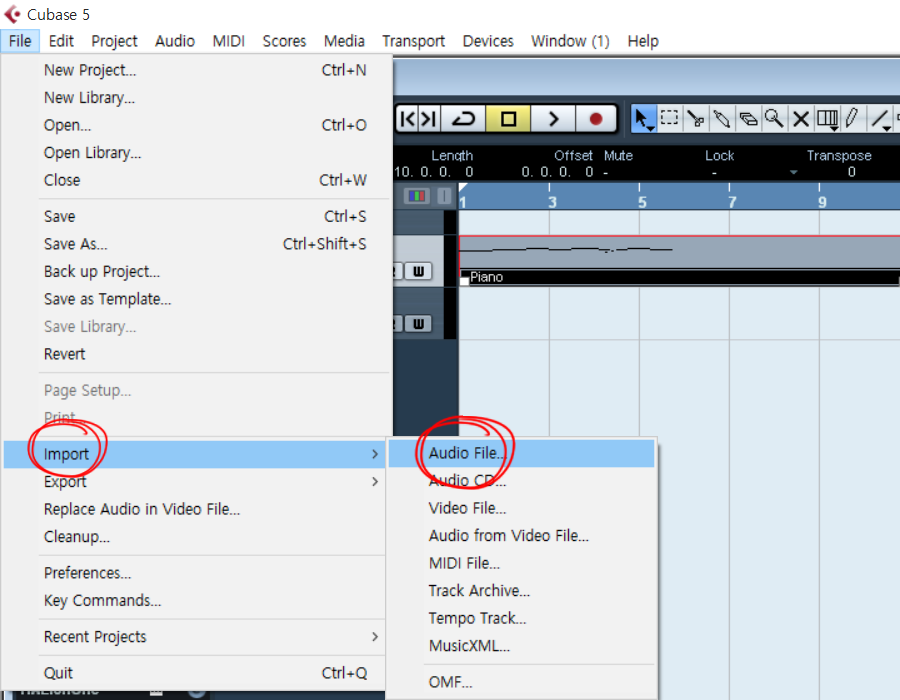
Task: Open the Edit menu
Action: (x=61, y=41)
